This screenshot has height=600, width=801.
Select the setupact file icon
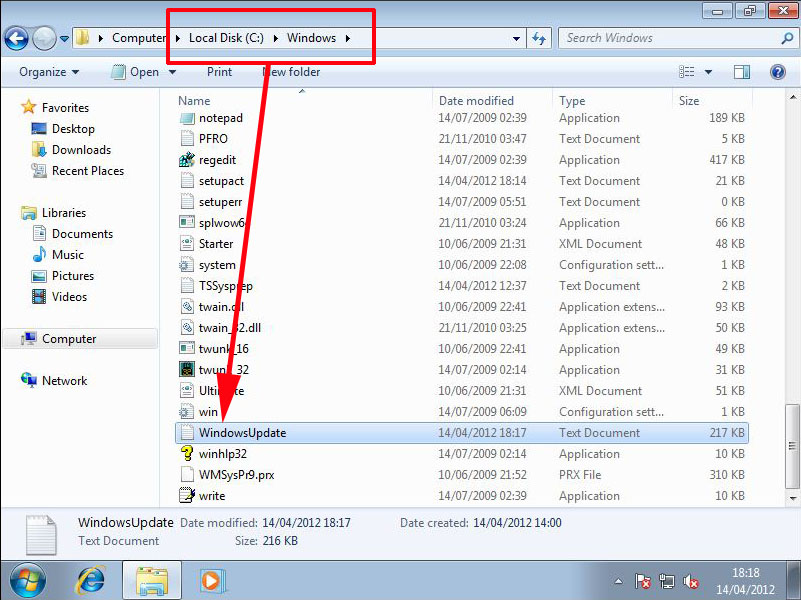tap(187, 181)
